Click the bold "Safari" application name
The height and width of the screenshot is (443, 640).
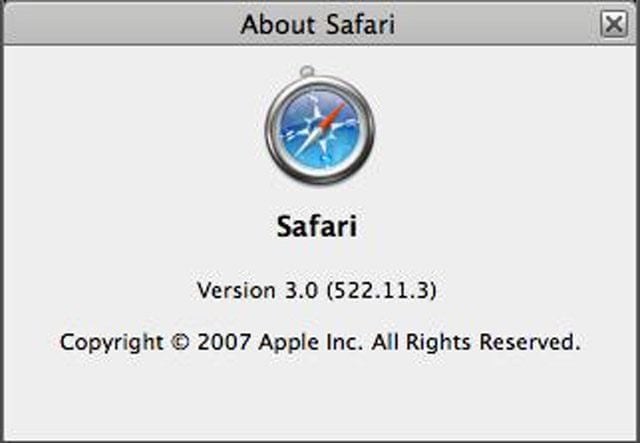[317, 226]
